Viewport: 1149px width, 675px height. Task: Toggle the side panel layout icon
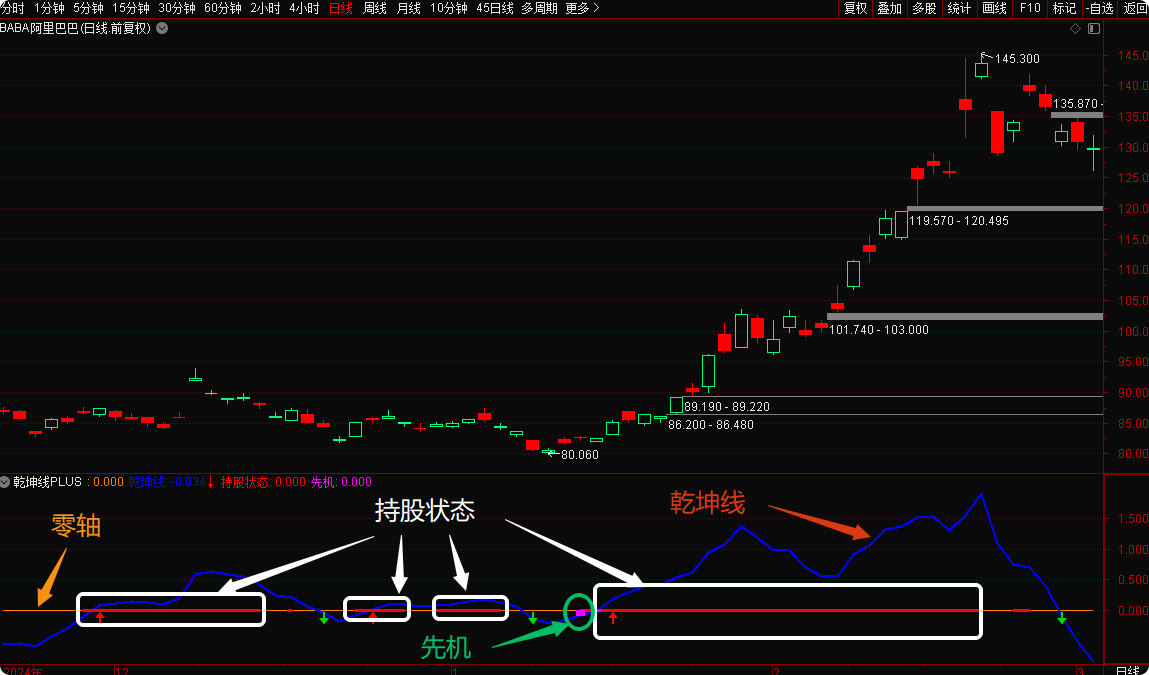coord(1094,29)
